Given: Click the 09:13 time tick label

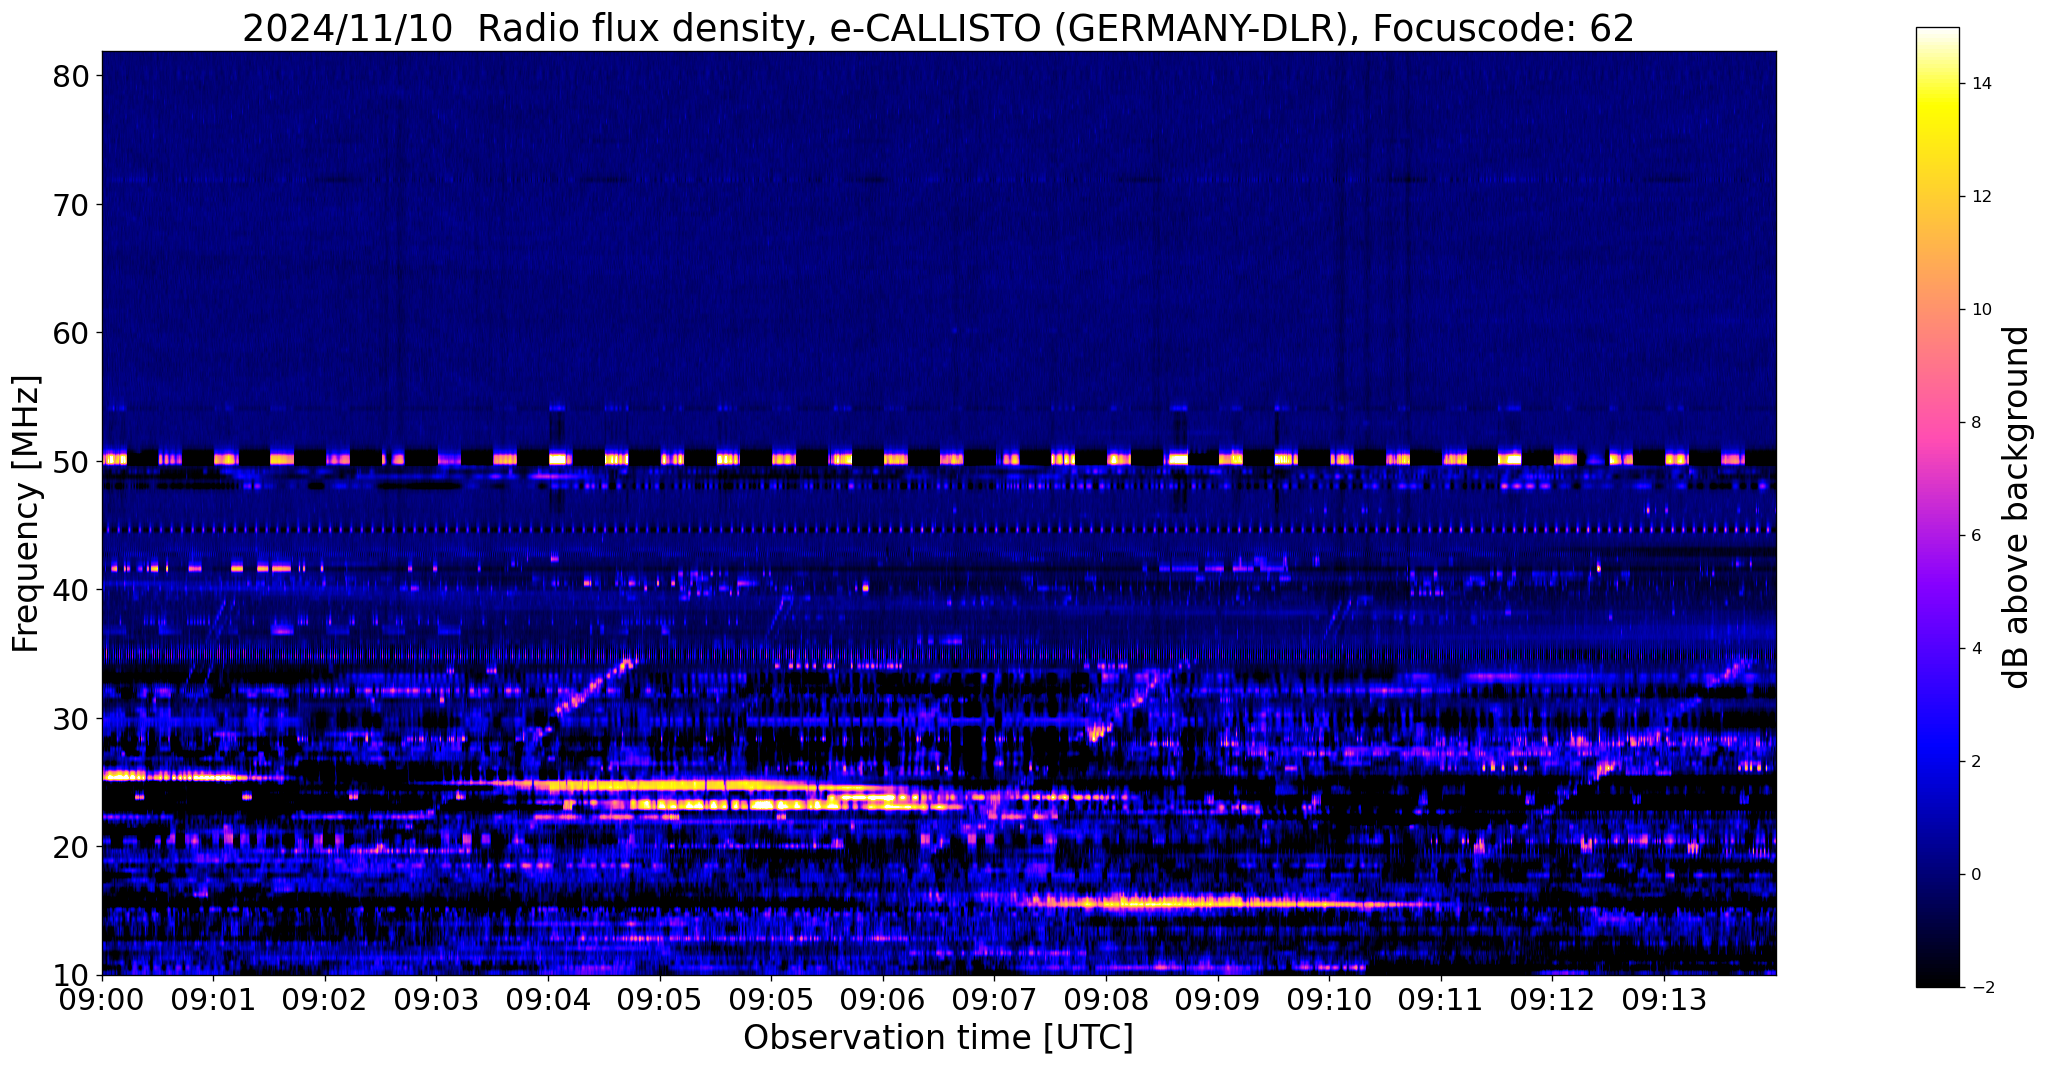Looking at the screenshot, I should 1664,1000.
